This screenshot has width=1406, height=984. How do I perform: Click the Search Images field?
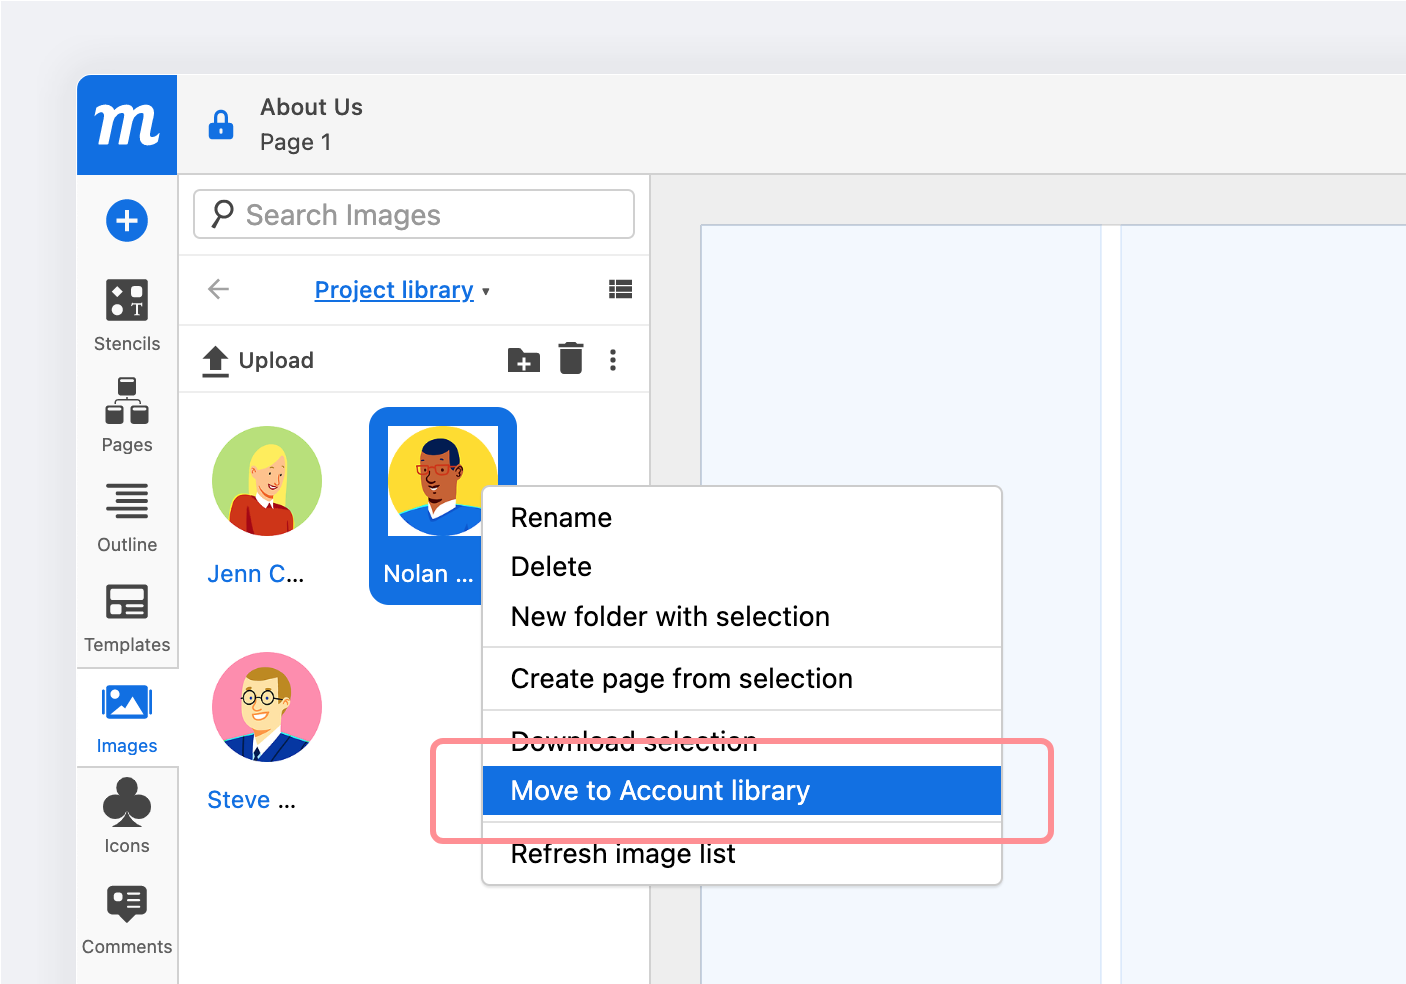pos(413,214)
